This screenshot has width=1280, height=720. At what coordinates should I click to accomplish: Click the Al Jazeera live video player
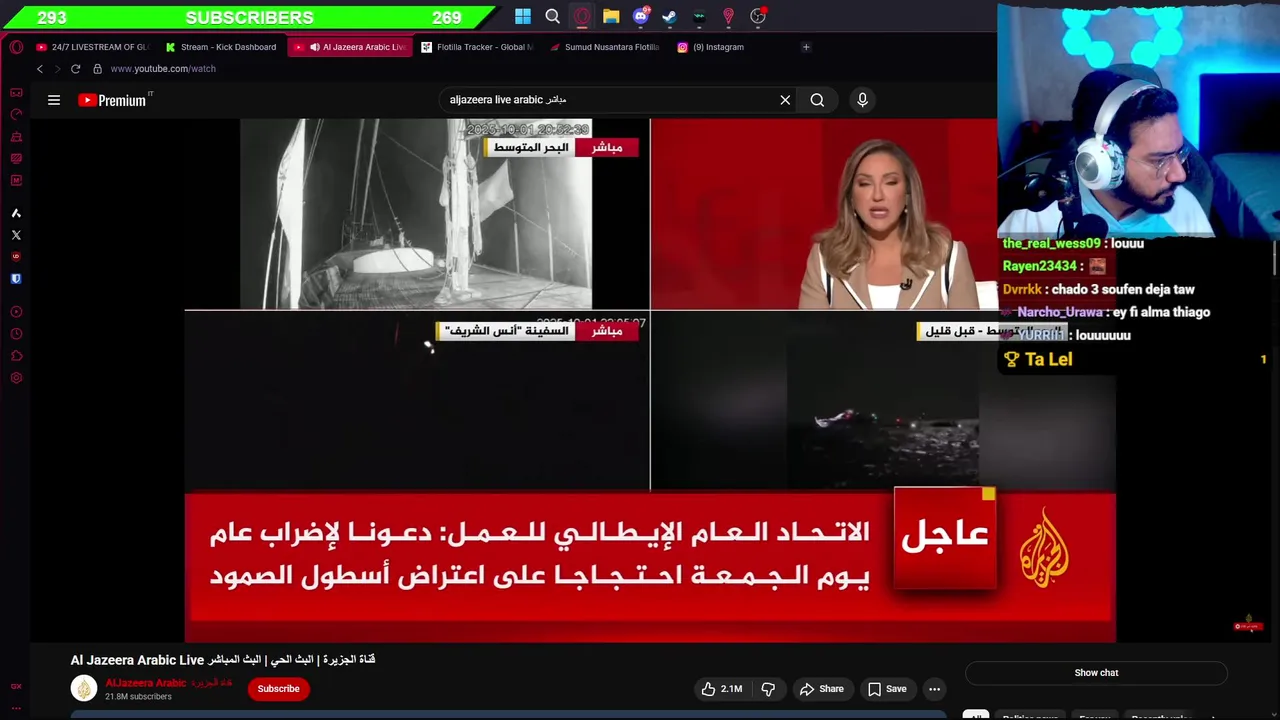[650, 380]
